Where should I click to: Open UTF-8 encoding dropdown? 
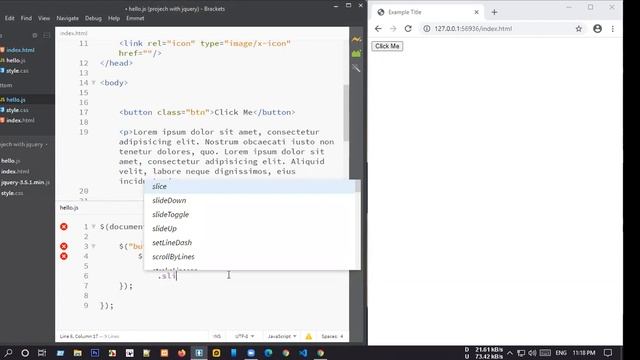click(244, 336)
